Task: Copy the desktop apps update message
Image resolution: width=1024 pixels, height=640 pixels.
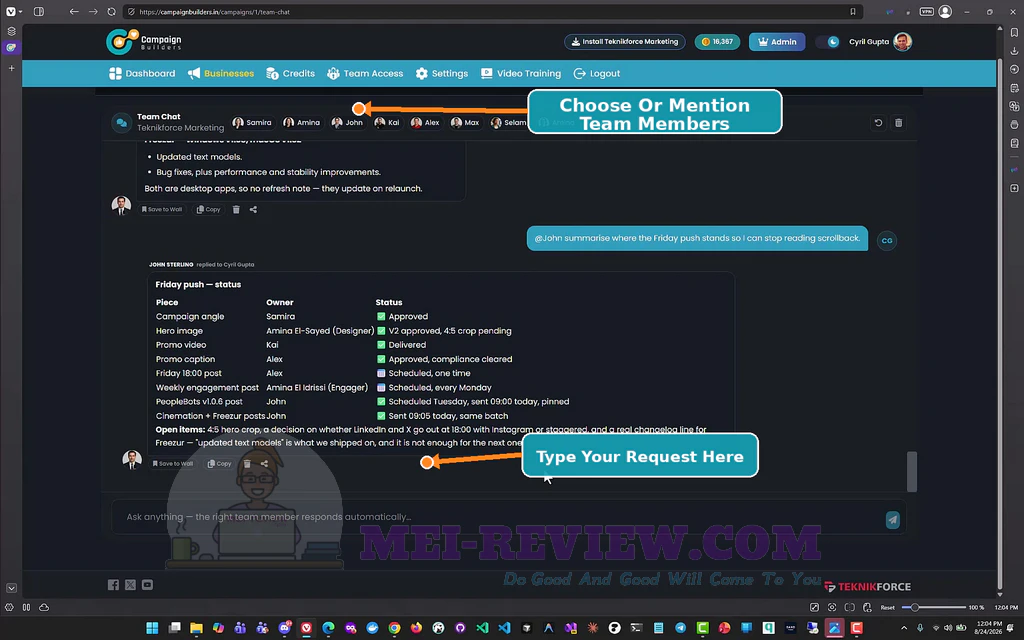Action: click(208, 210)
